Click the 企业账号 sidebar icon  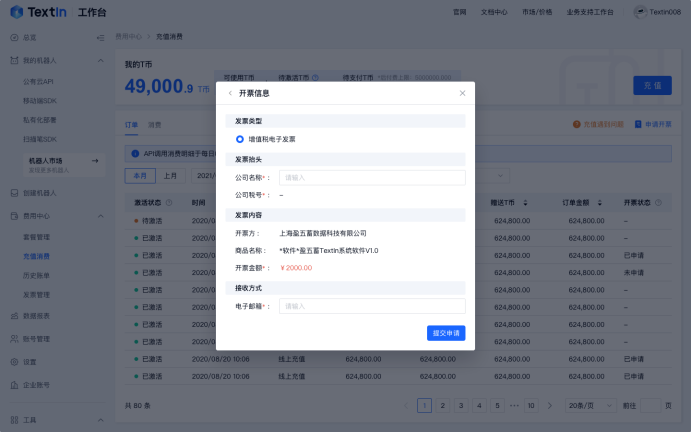point(14,385)
